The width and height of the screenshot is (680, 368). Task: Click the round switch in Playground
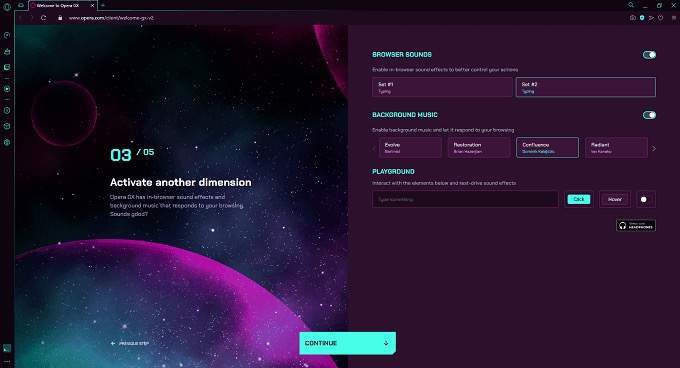coord(645,199)
